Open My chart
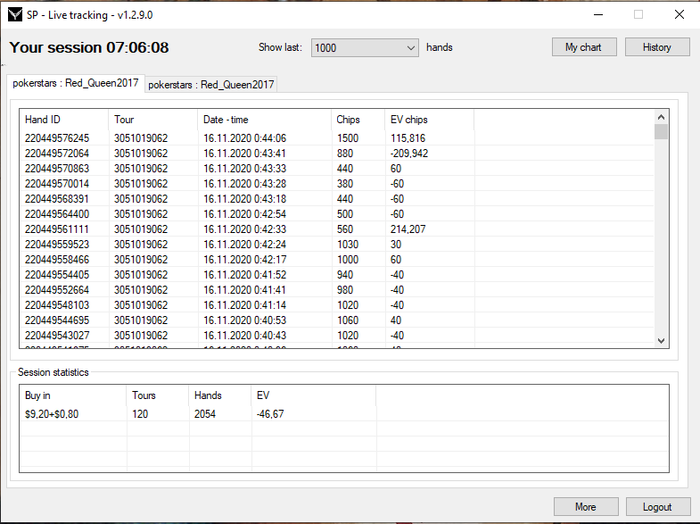Viewport: 700px width, 524px height. click(584, 47)
